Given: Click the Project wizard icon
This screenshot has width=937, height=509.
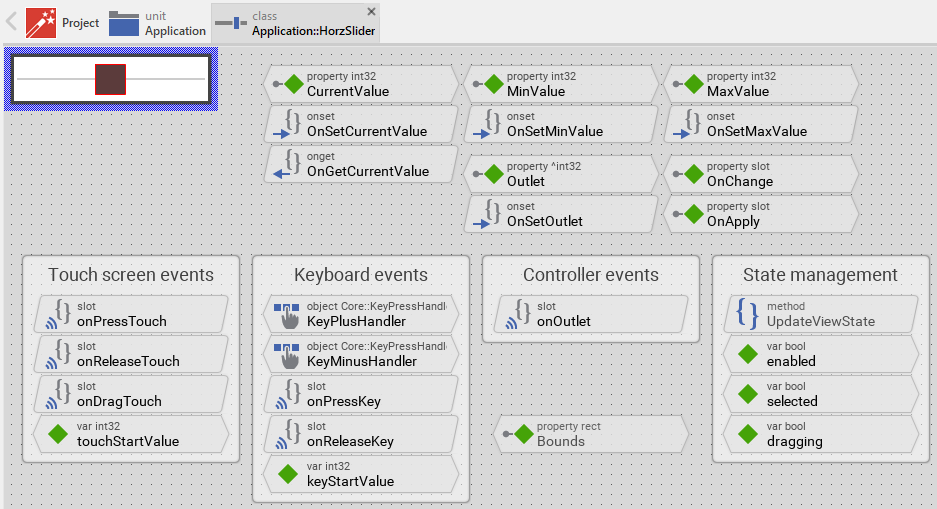Looking at the screenshot, I should [41, 22].
